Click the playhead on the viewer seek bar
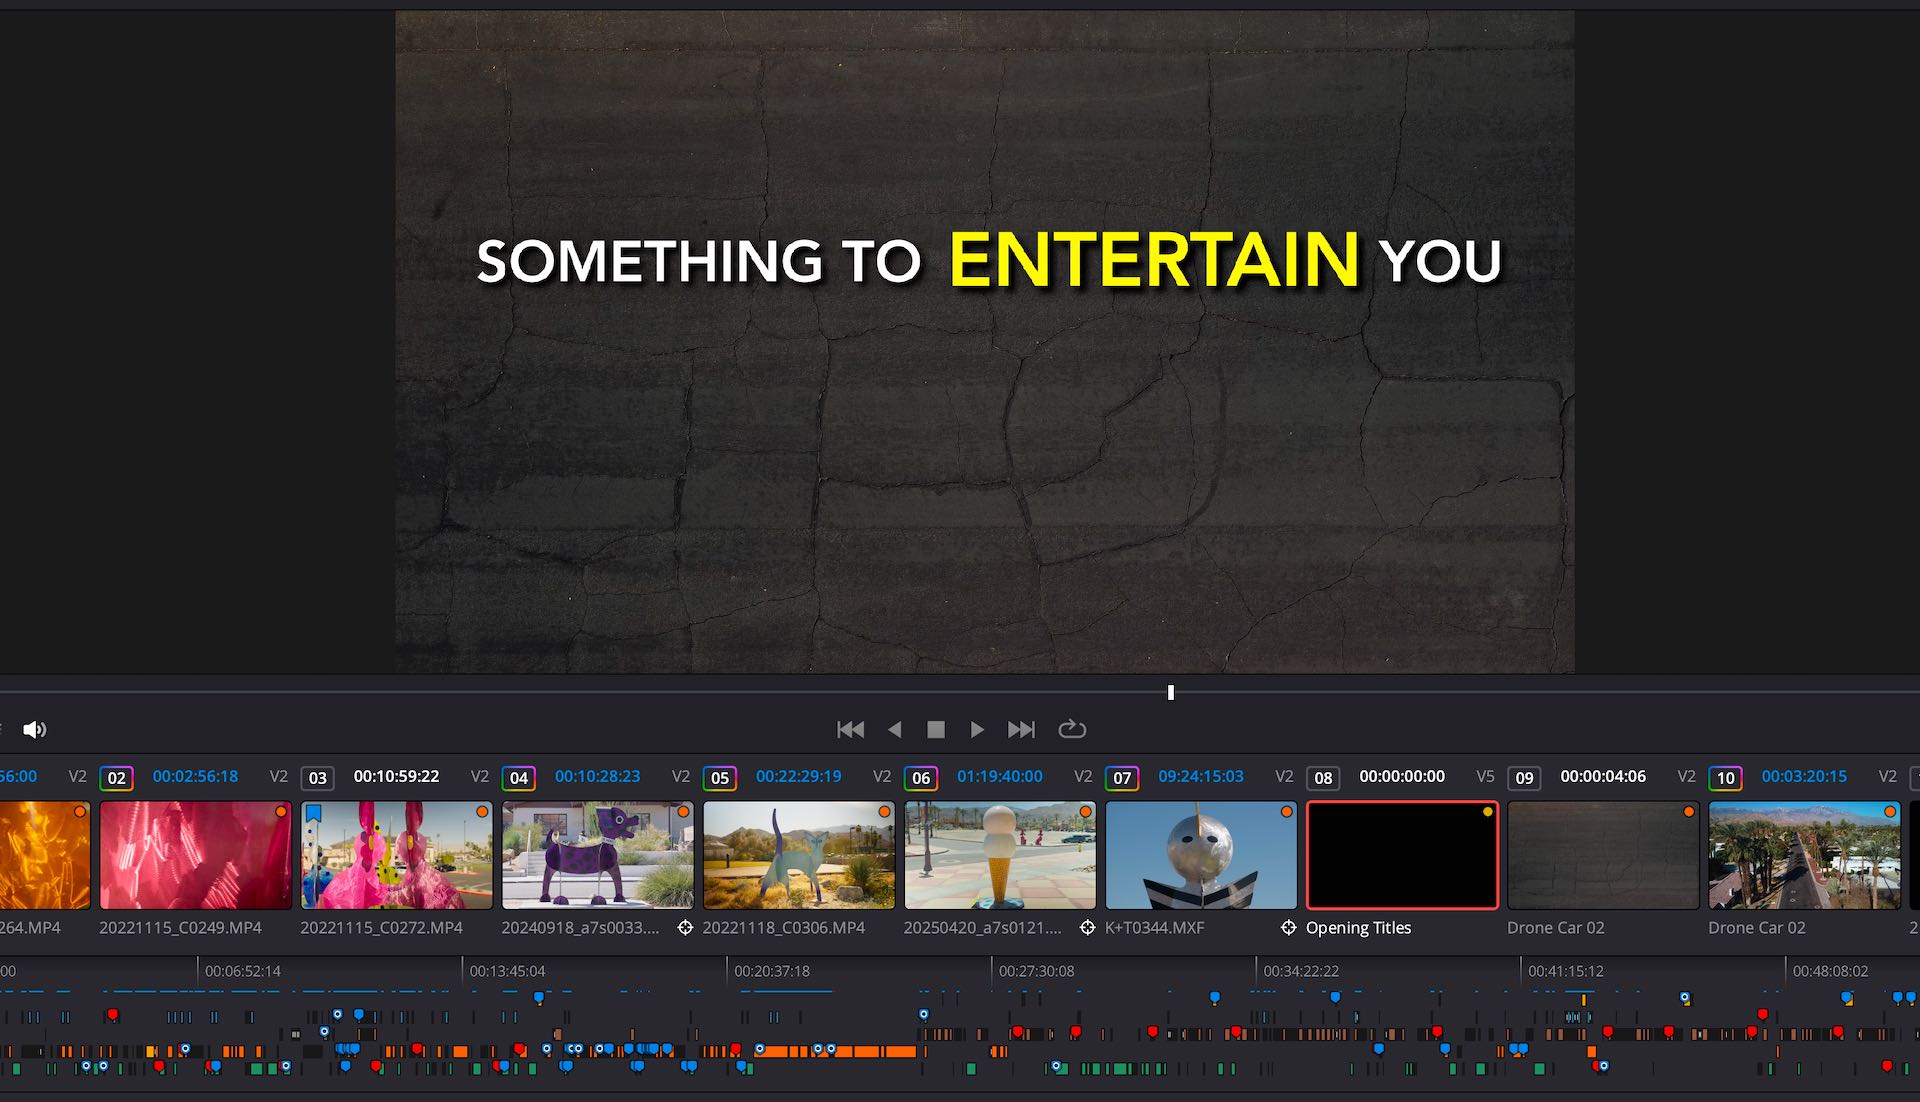This screenshot has width=1920, height=1102. [x=1170, y=692]
